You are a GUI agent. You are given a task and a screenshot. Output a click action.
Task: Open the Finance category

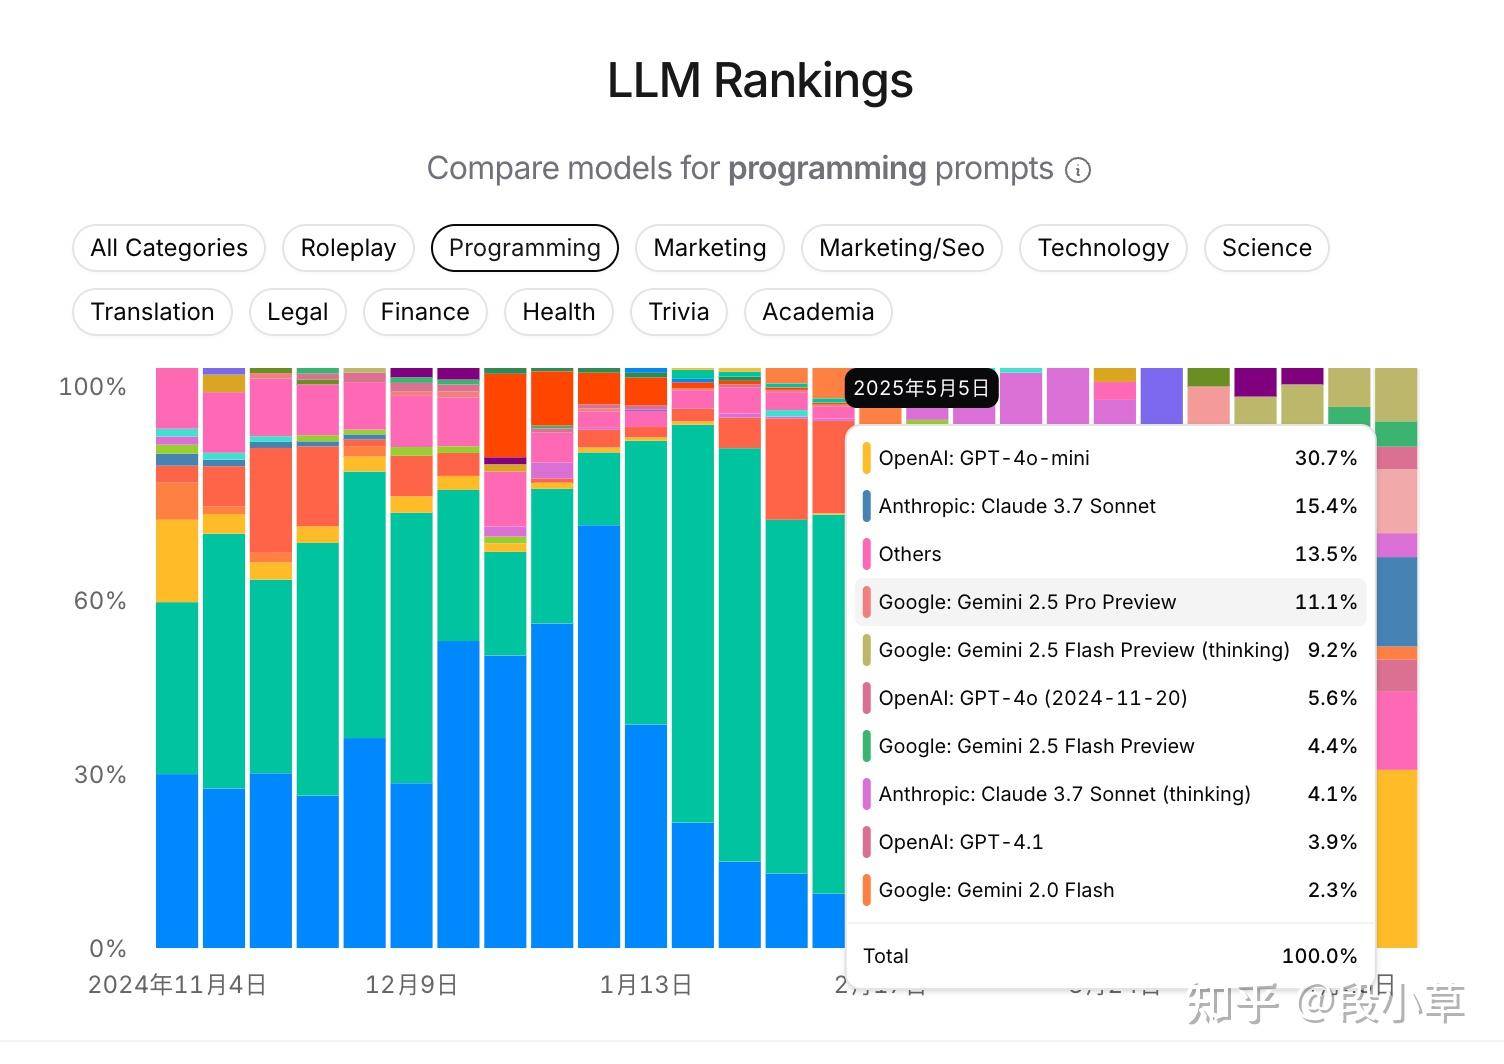(425, 312)
